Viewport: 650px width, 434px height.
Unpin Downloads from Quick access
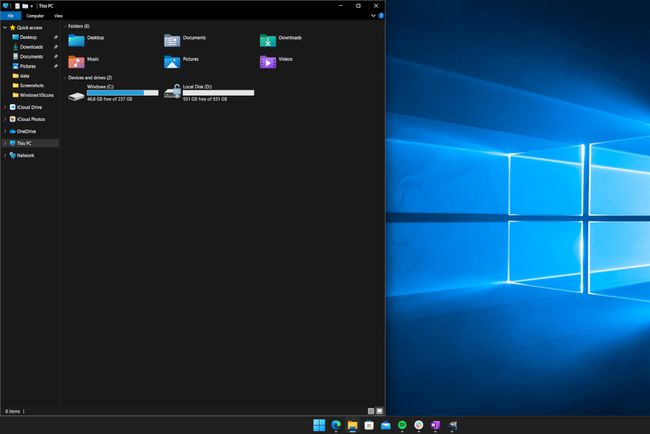pos(56,47)
